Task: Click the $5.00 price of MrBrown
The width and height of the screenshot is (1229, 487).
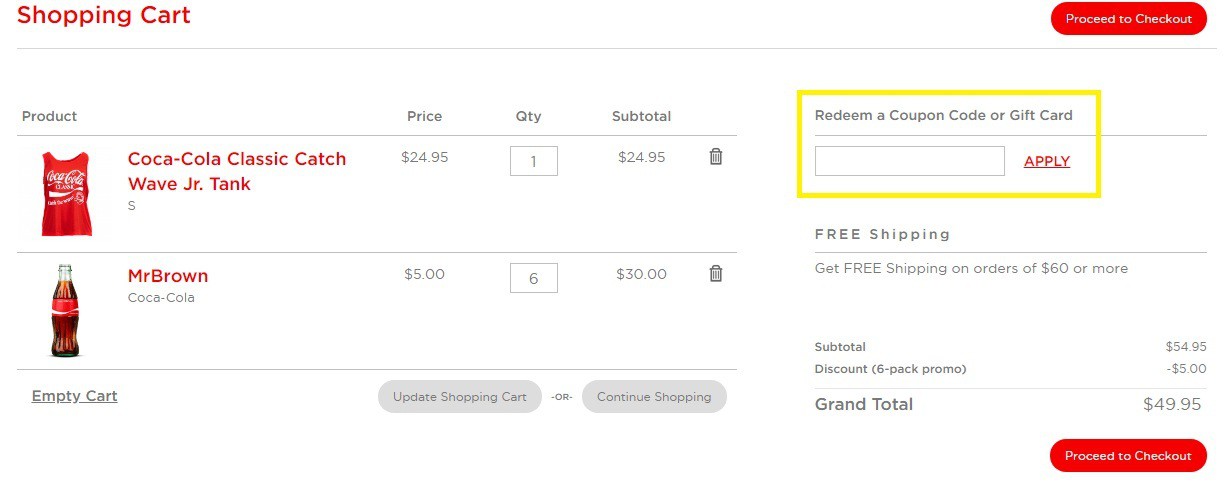Action: click(x=425, y=274)
